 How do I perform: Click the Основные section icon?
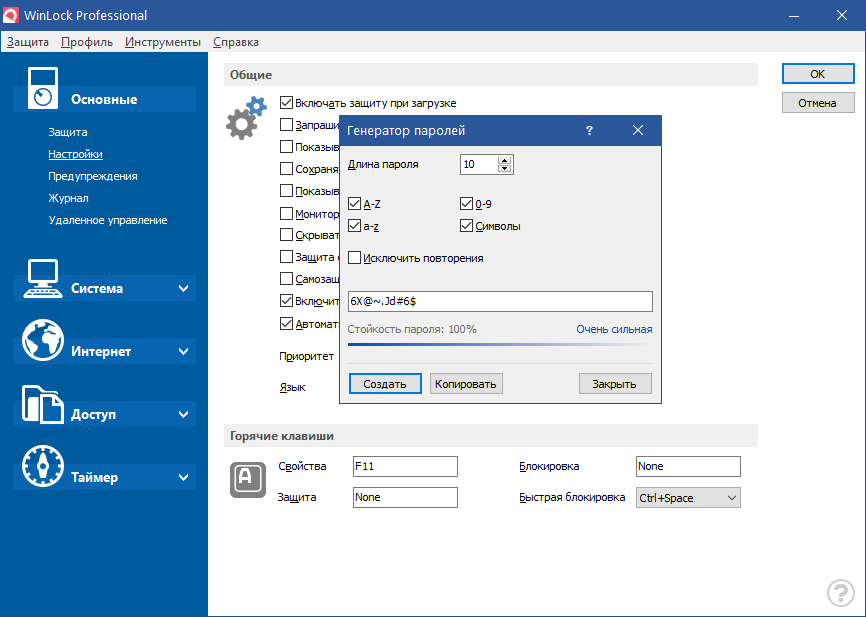coord(41,88)
